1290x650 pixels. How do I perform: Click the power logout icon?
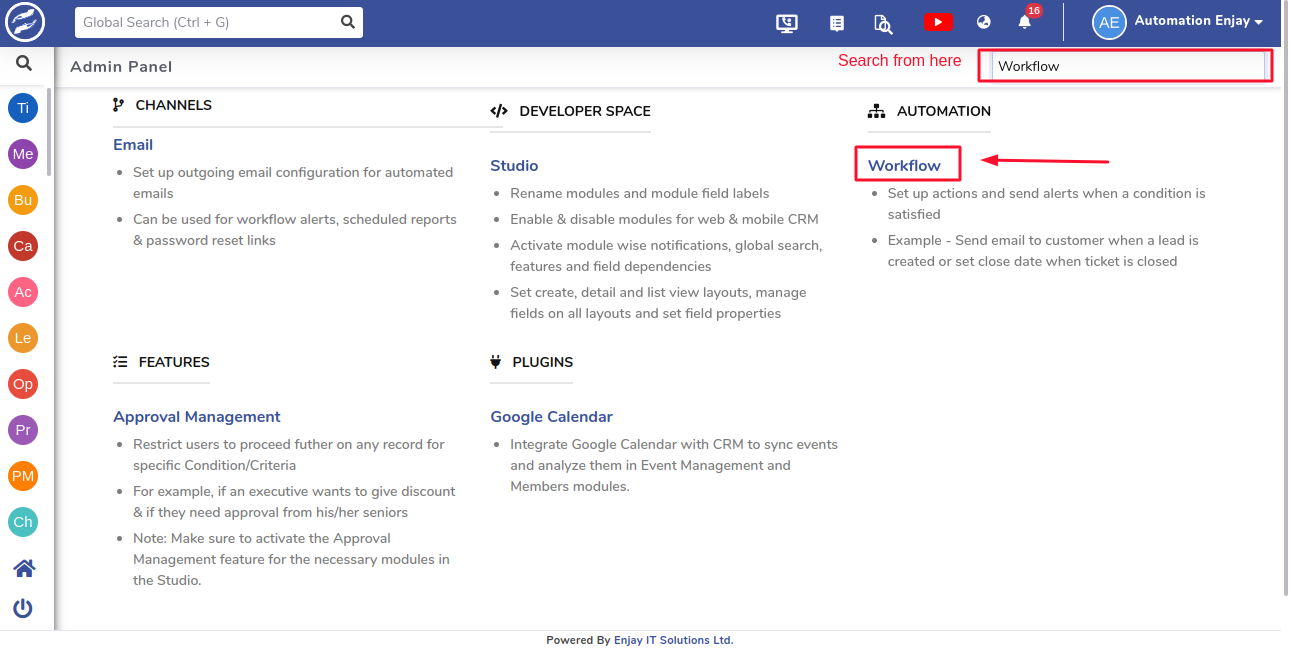tap(23, 608)
